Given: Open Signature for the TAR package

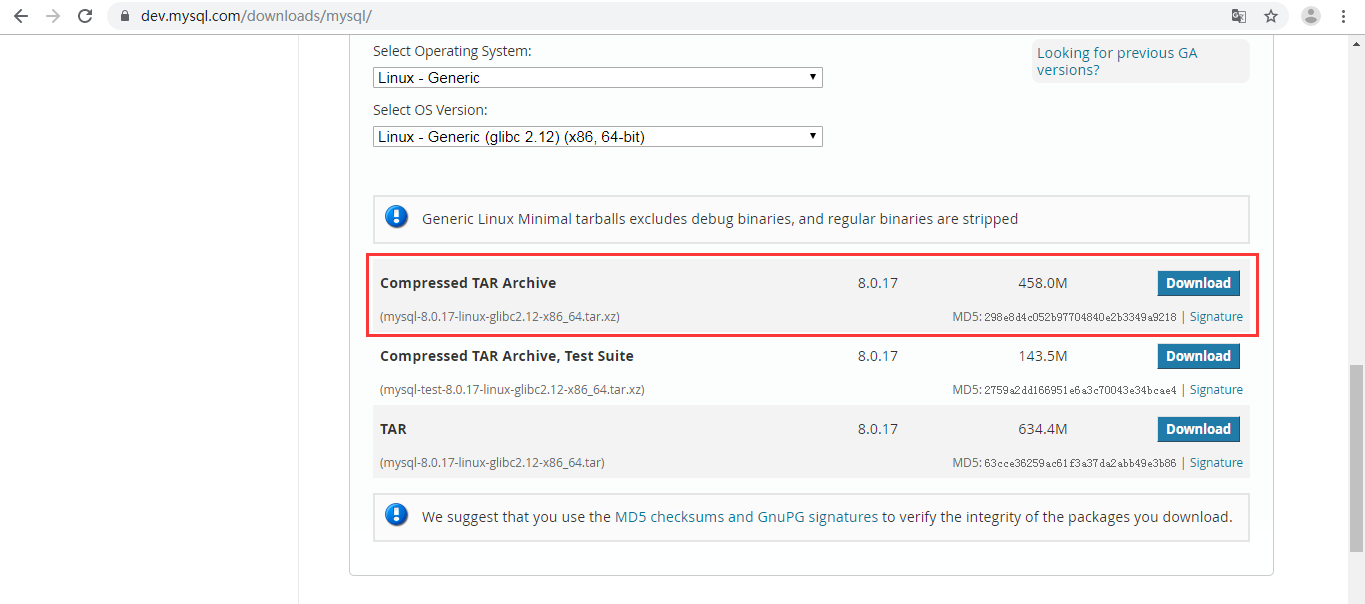Looking at the screenshot, I should coord(1216,463).
